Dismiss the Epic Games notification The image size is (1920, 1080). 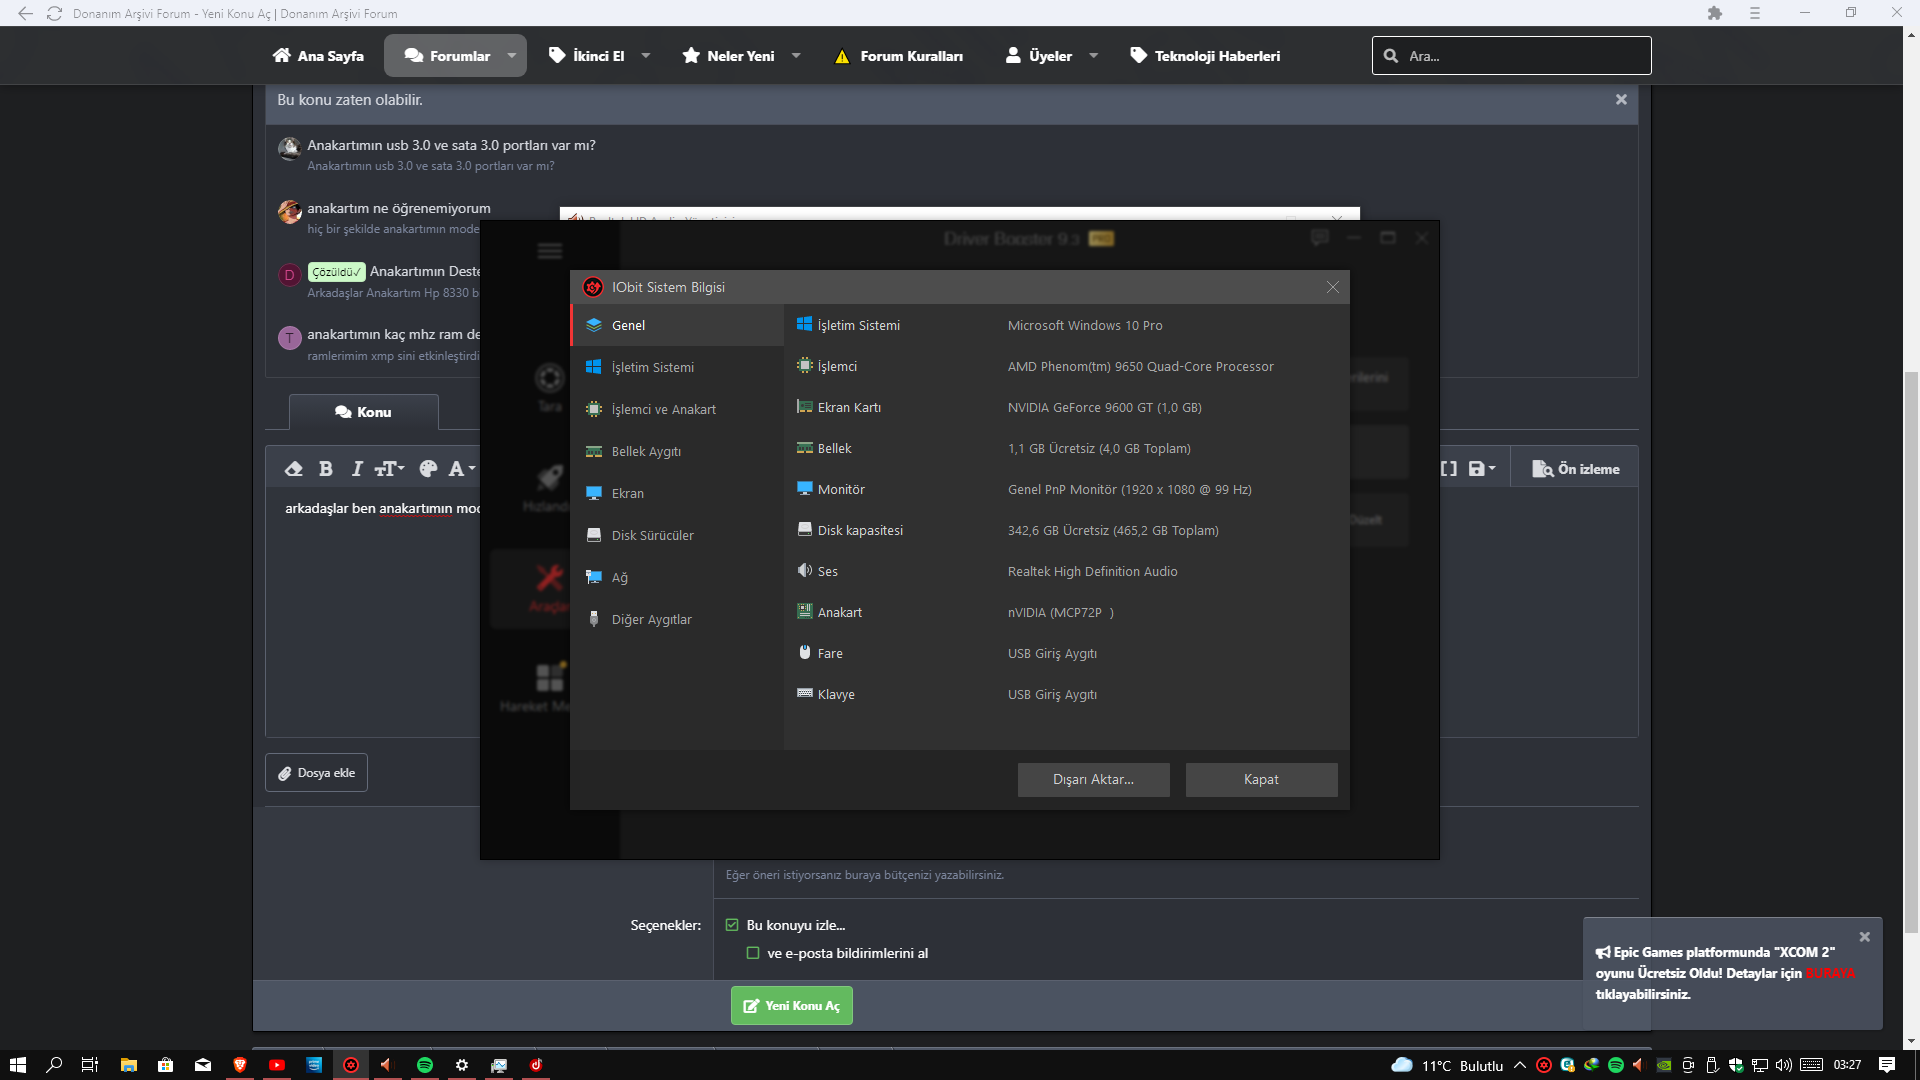point(1864,938)
